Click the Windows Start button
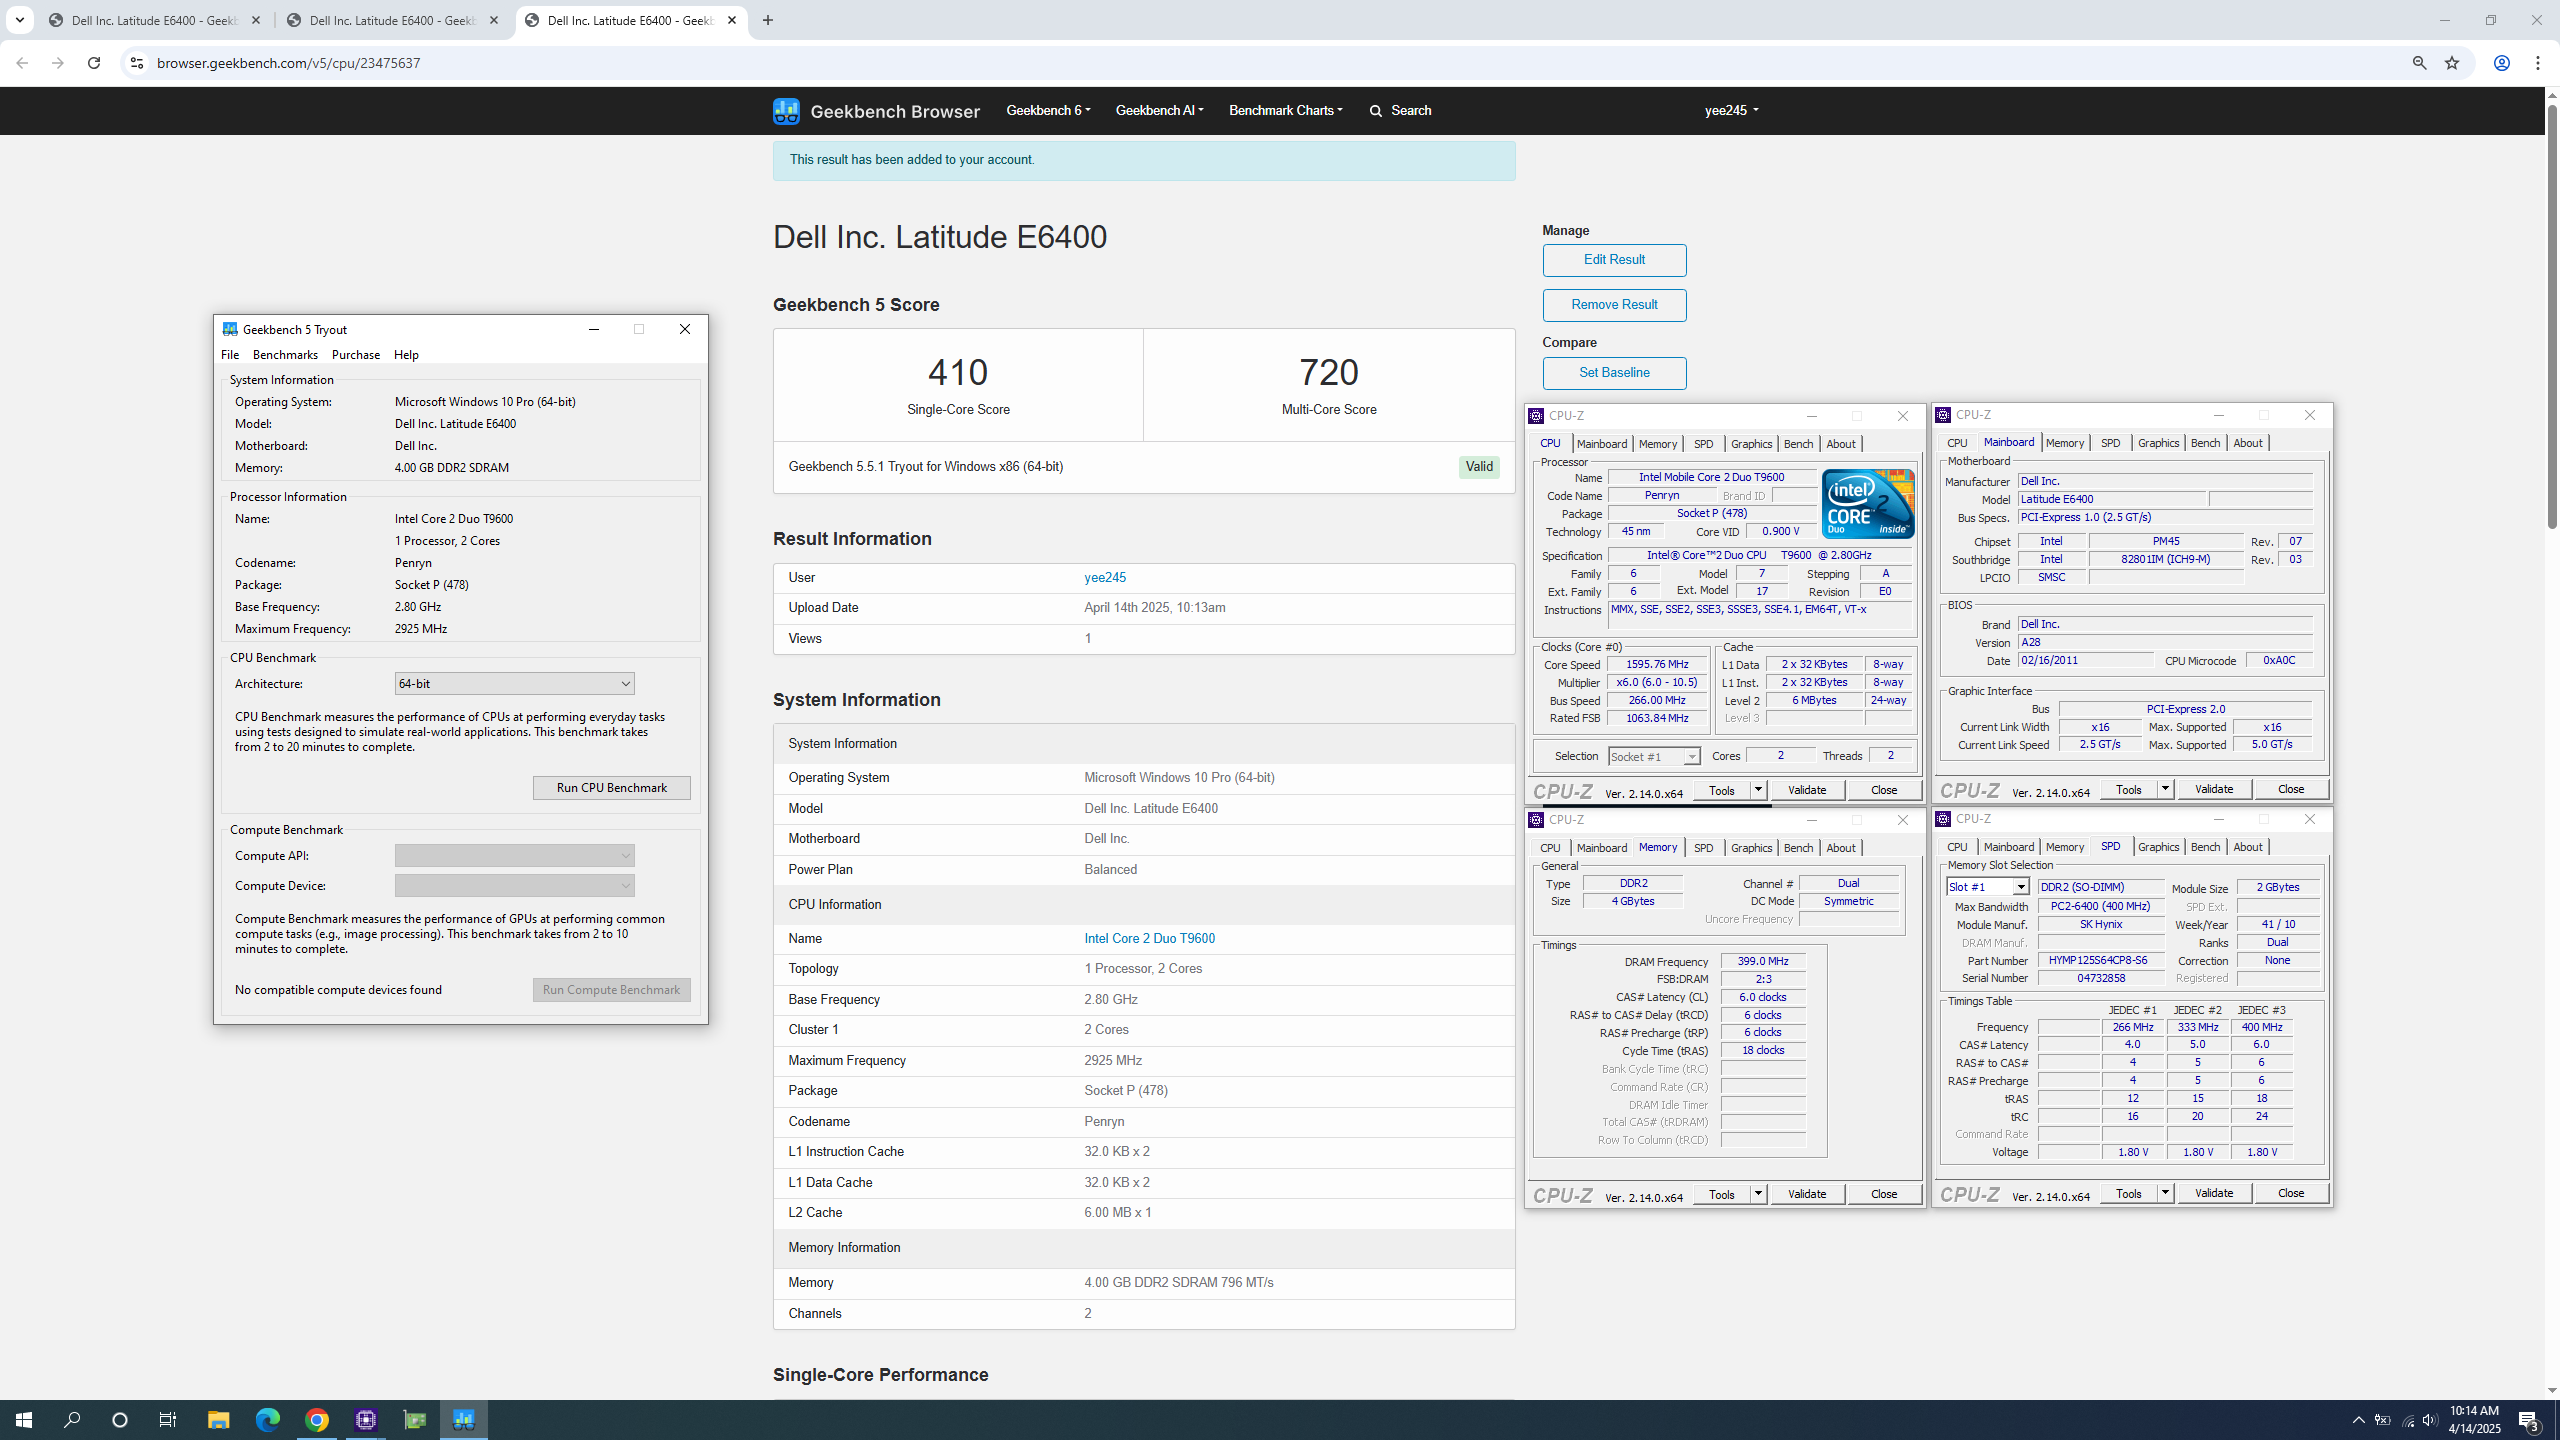The image size is (2560, 1440). tap(24, 1420)
